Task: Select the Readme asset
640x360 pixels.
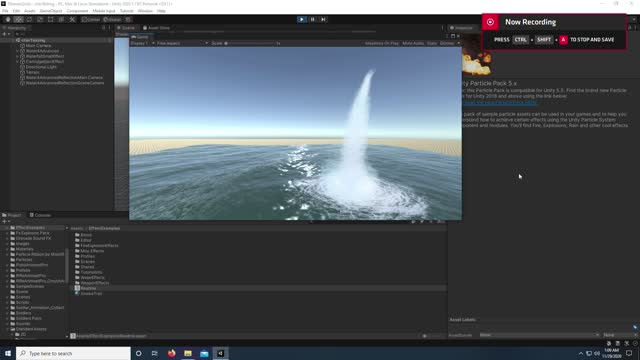Action: 88,288
